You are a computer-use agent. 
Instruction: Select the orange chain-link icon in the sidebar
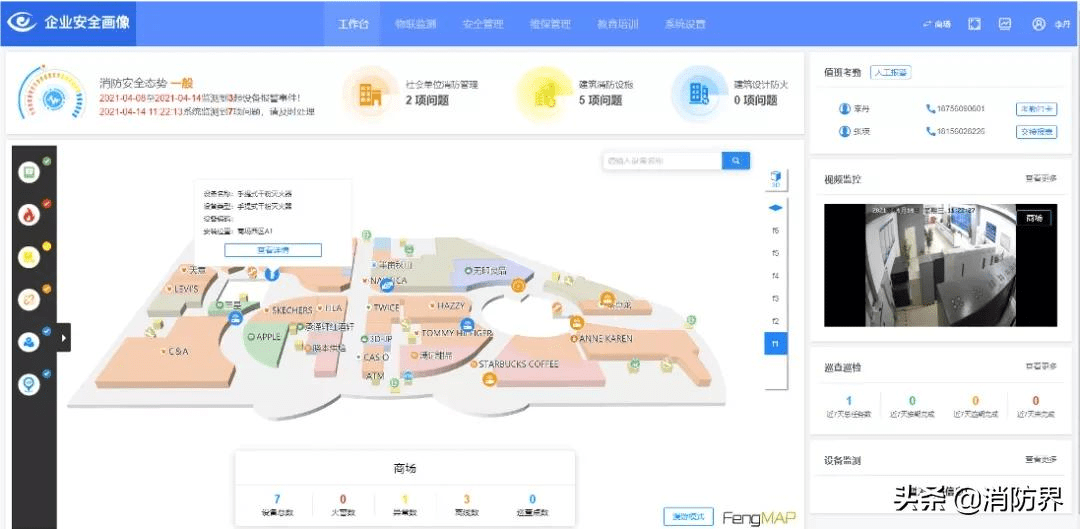tap(29, 300)
